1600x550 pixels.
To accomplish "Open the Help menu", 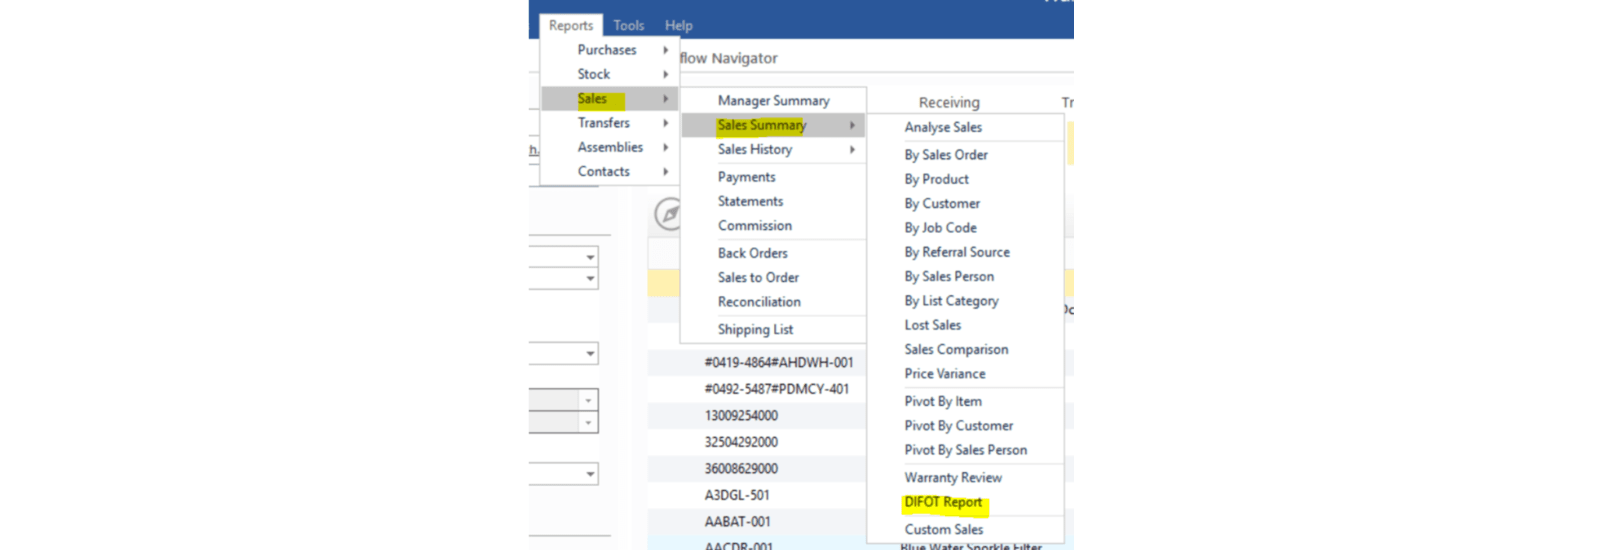I will tap(679, 25).
